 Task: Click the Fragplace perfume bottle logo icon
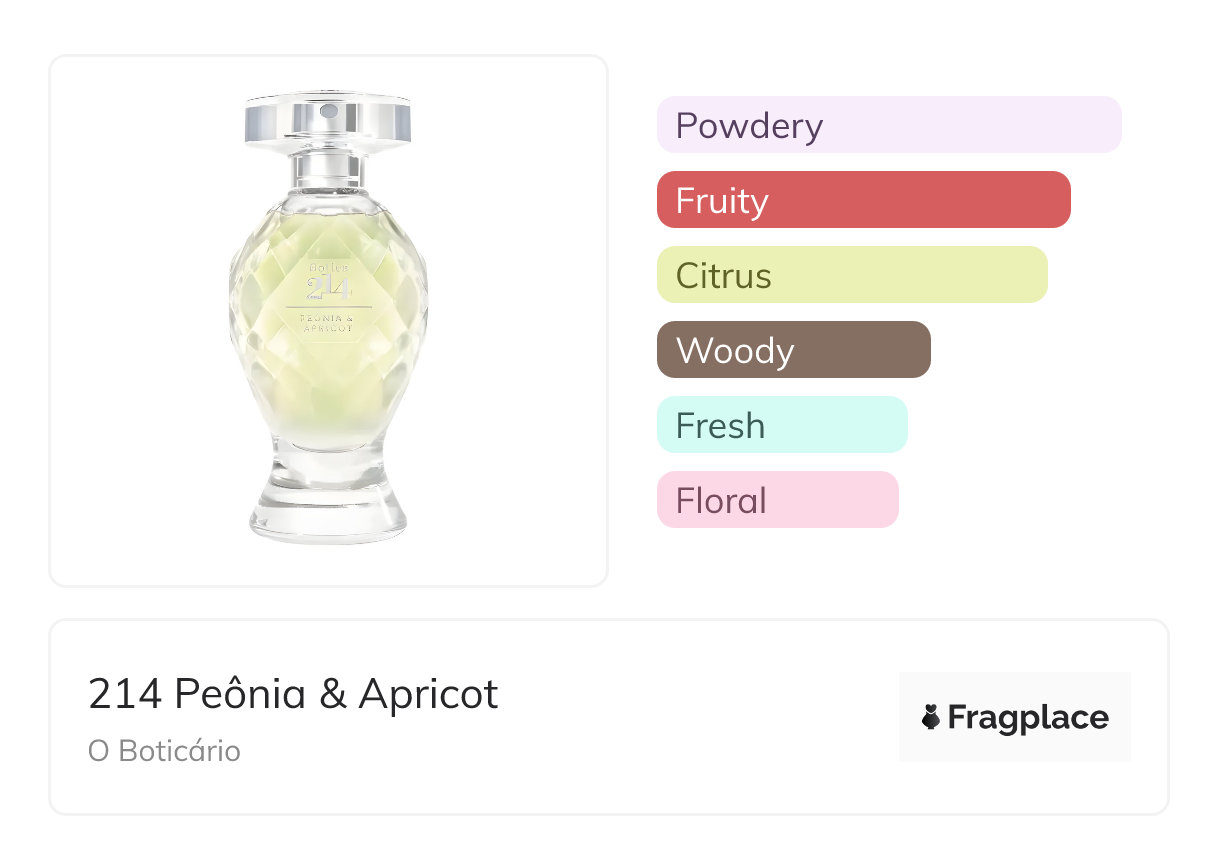point(931,717)
